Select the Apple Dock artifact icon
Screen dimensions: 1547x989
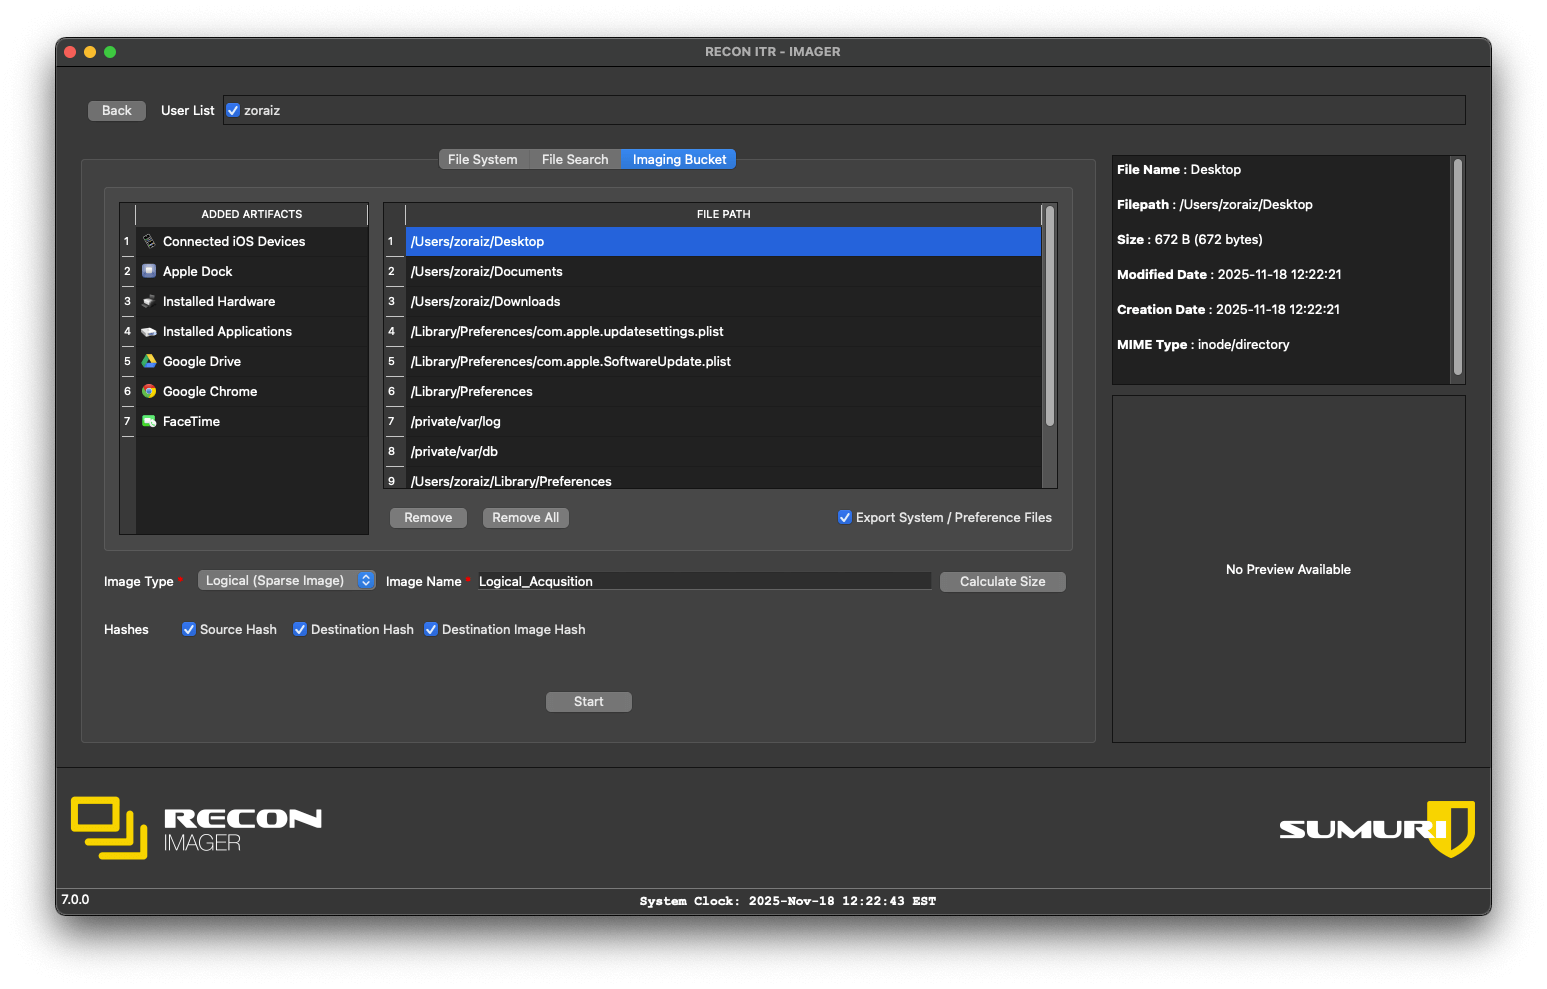tap(149, 271)
